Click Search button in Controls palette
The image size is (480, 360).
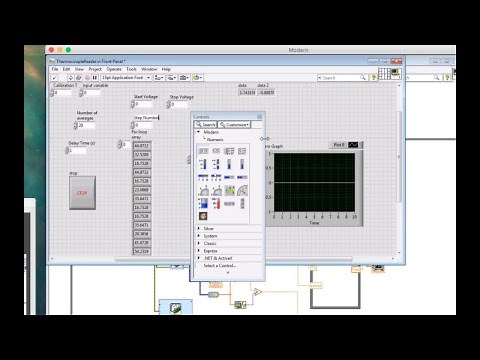point(206,125)
